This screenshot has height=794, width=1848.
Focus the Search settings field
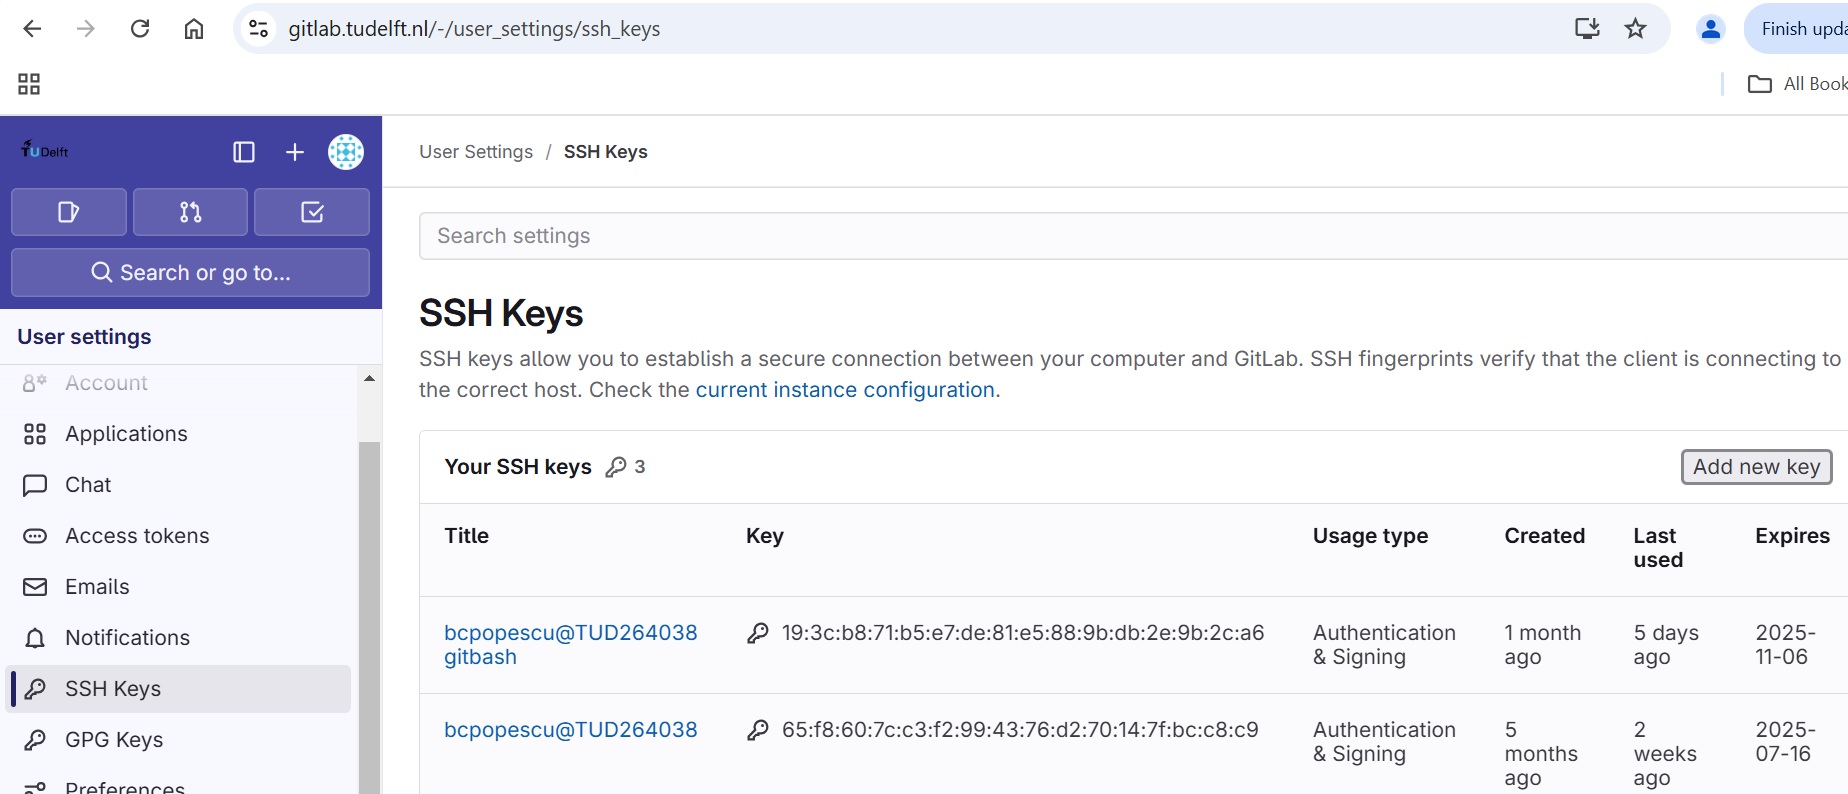pos(1133,236)
